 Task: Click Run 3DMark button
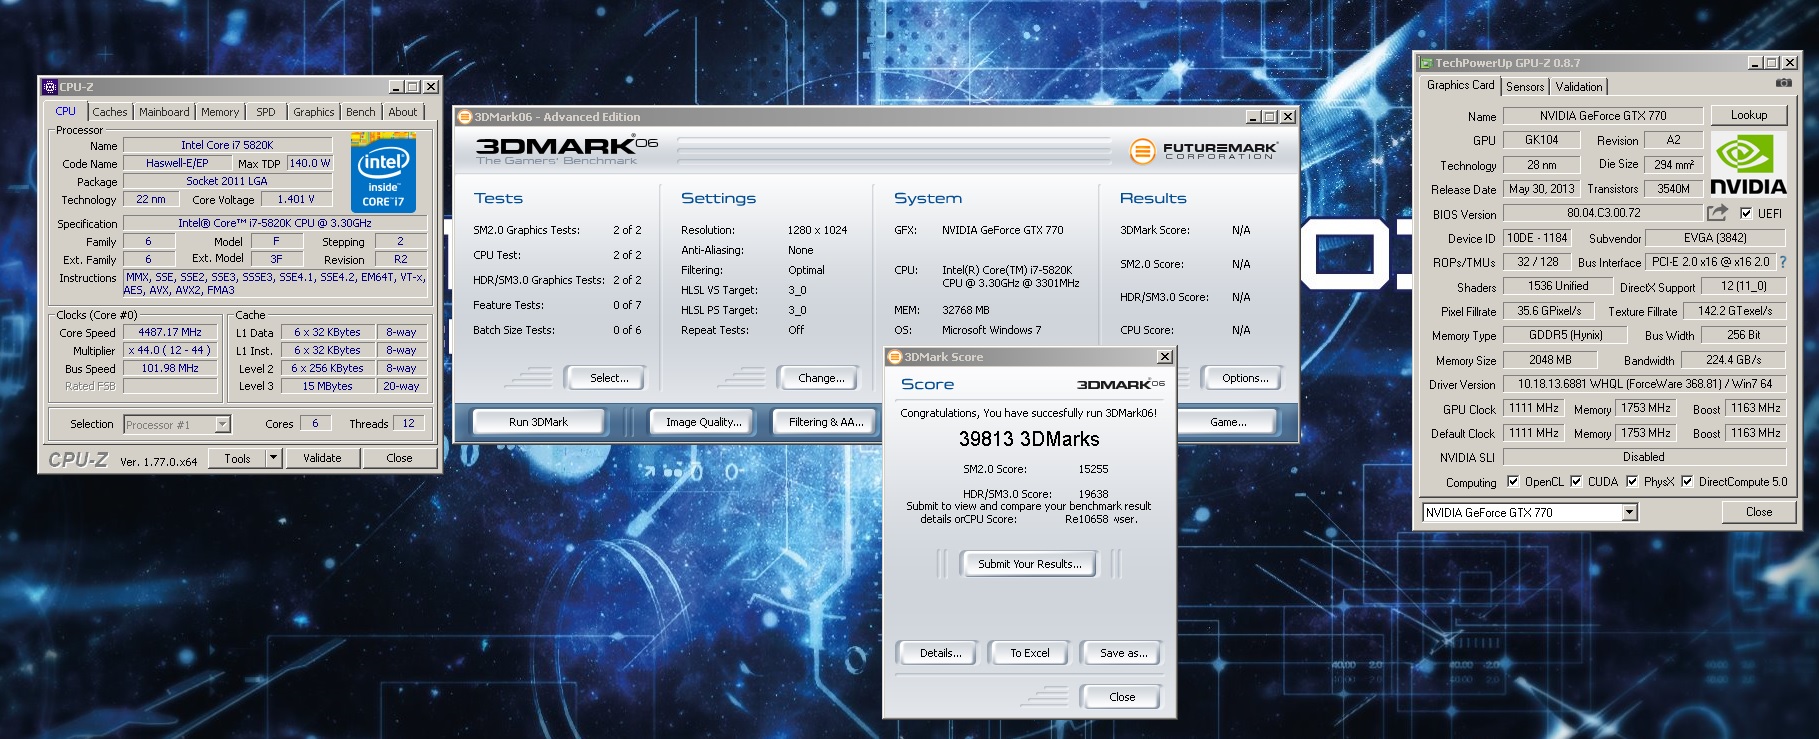(x=538, y=422)
